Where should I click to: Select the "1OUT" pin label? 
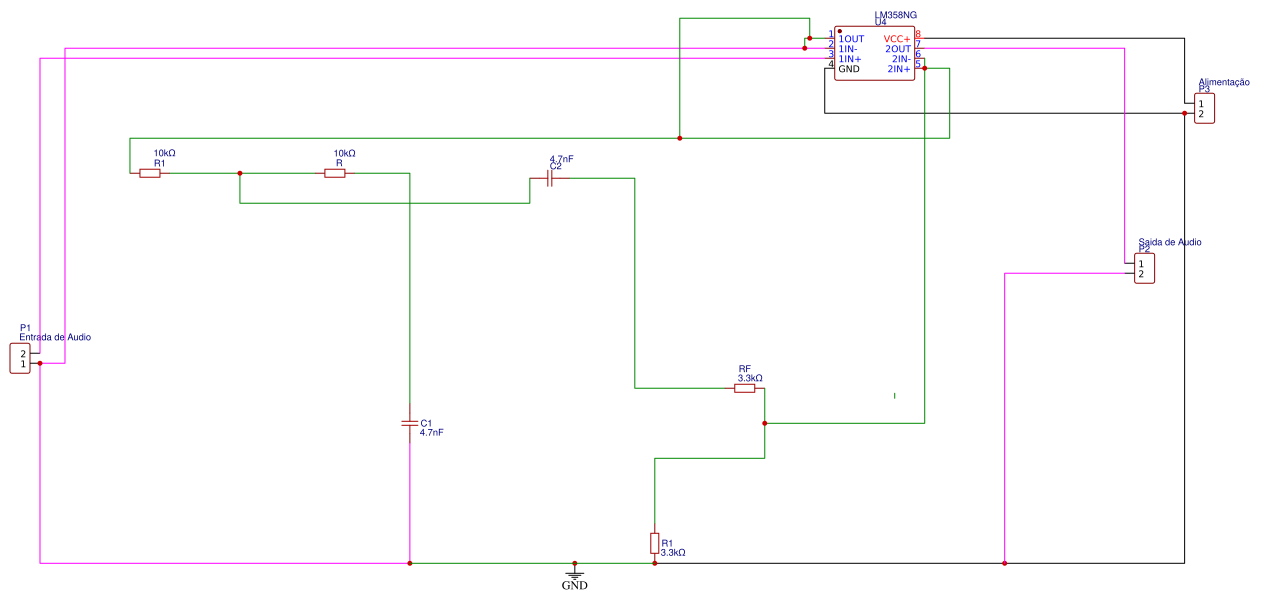point(851,39)
